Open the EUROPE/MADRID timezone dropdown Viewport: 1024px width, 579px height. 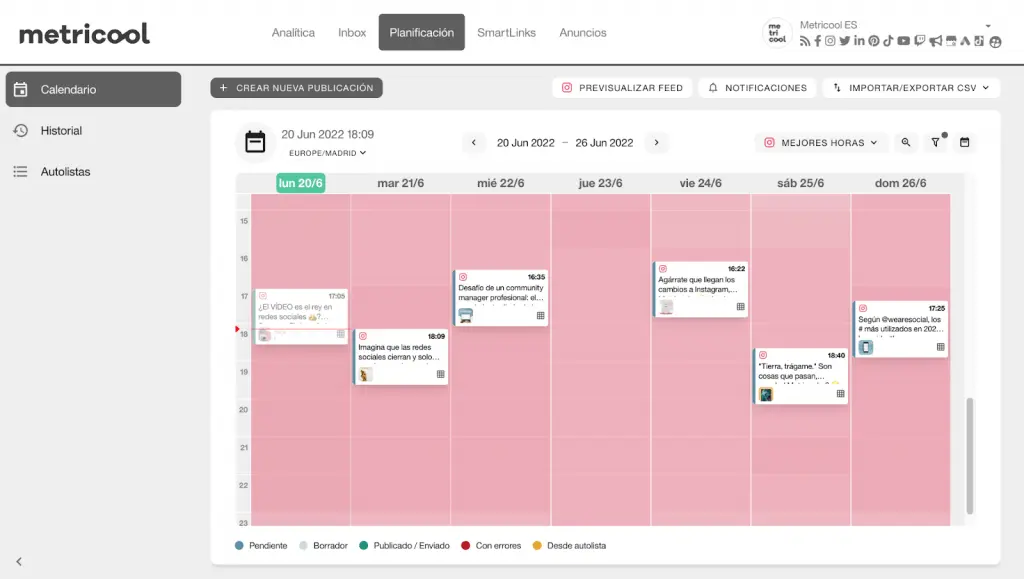tap(326, 154)
